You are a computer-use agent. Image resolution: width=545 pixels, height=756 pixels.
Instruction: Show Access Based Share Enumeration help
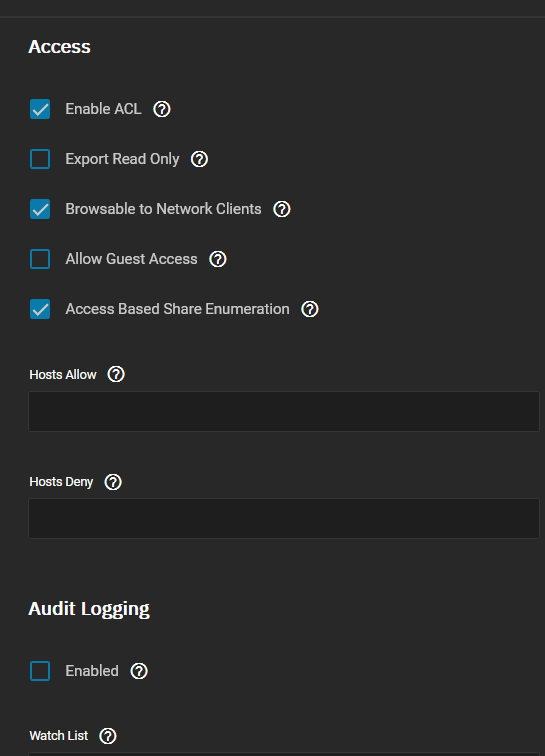tap(310, 309)
